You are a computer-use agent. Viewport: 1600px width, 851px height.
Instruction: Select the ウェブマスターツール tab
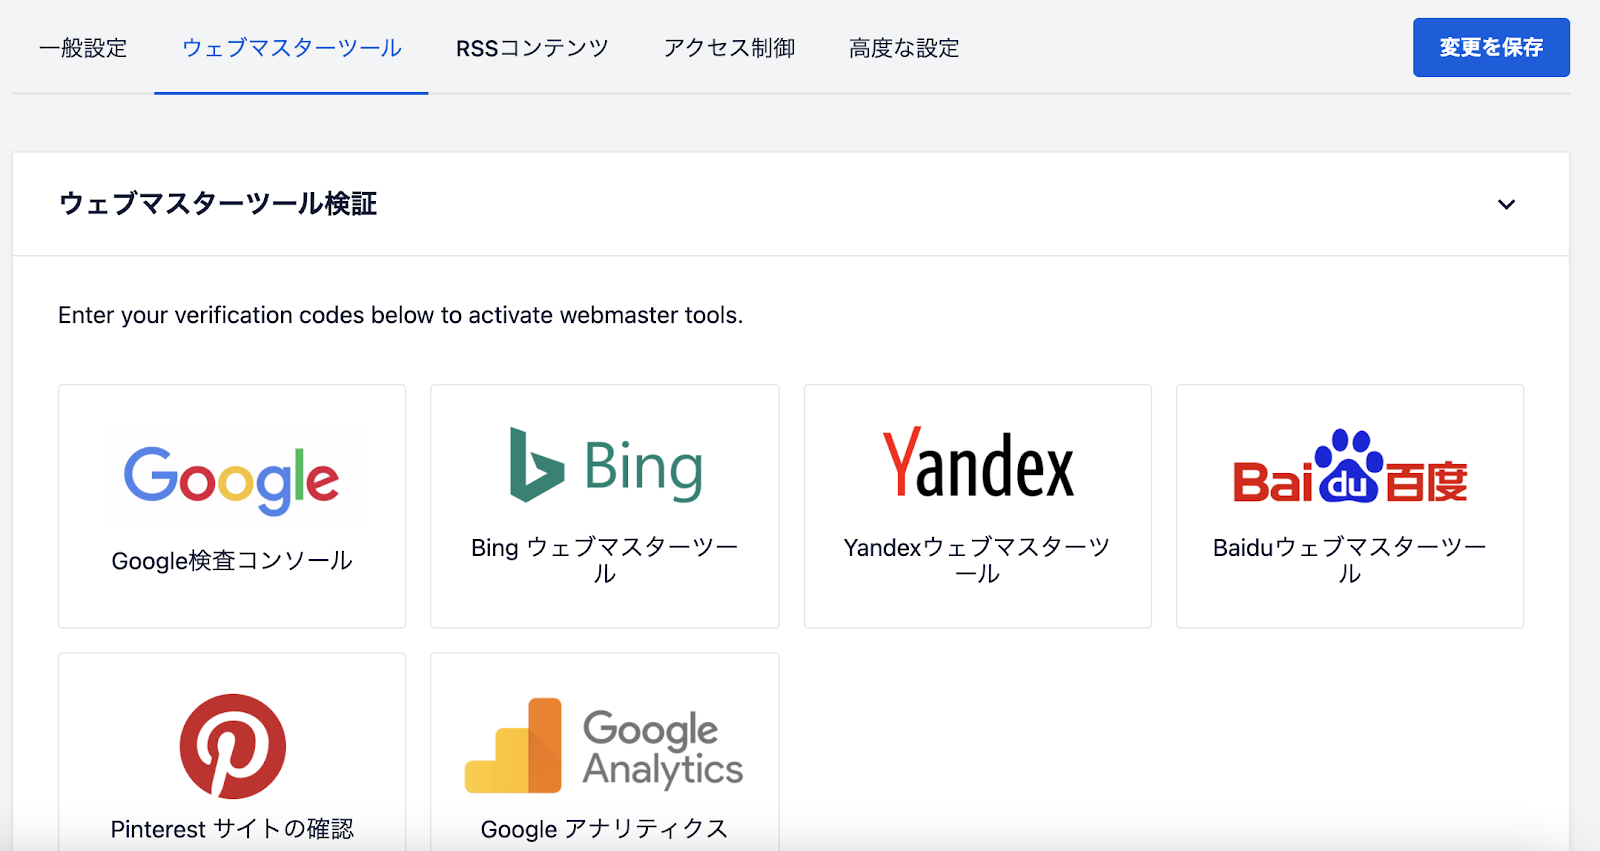pos(291,48)
